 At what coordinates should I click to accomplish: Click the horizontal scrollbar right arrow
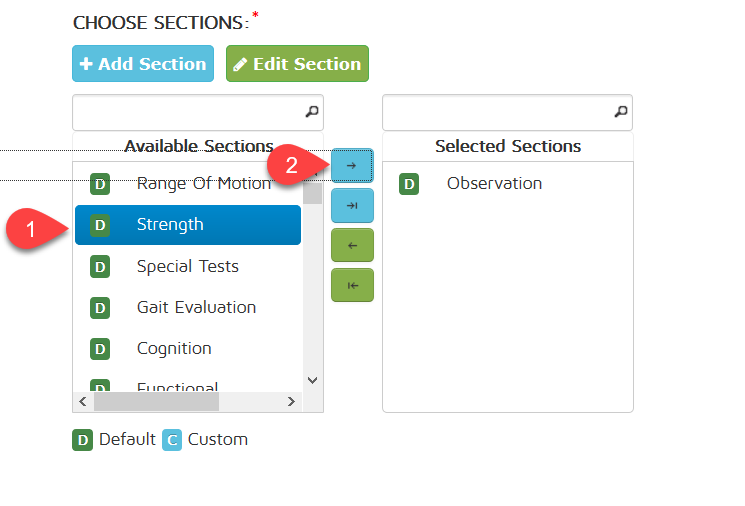pos(291,401)
